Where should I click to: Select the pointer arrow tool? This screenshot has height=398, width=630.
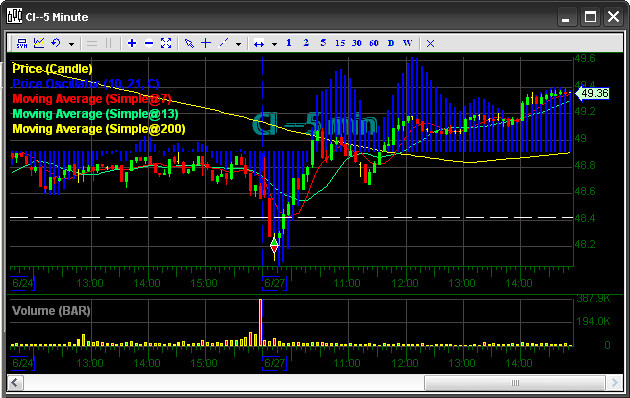(x=189, y=43)
